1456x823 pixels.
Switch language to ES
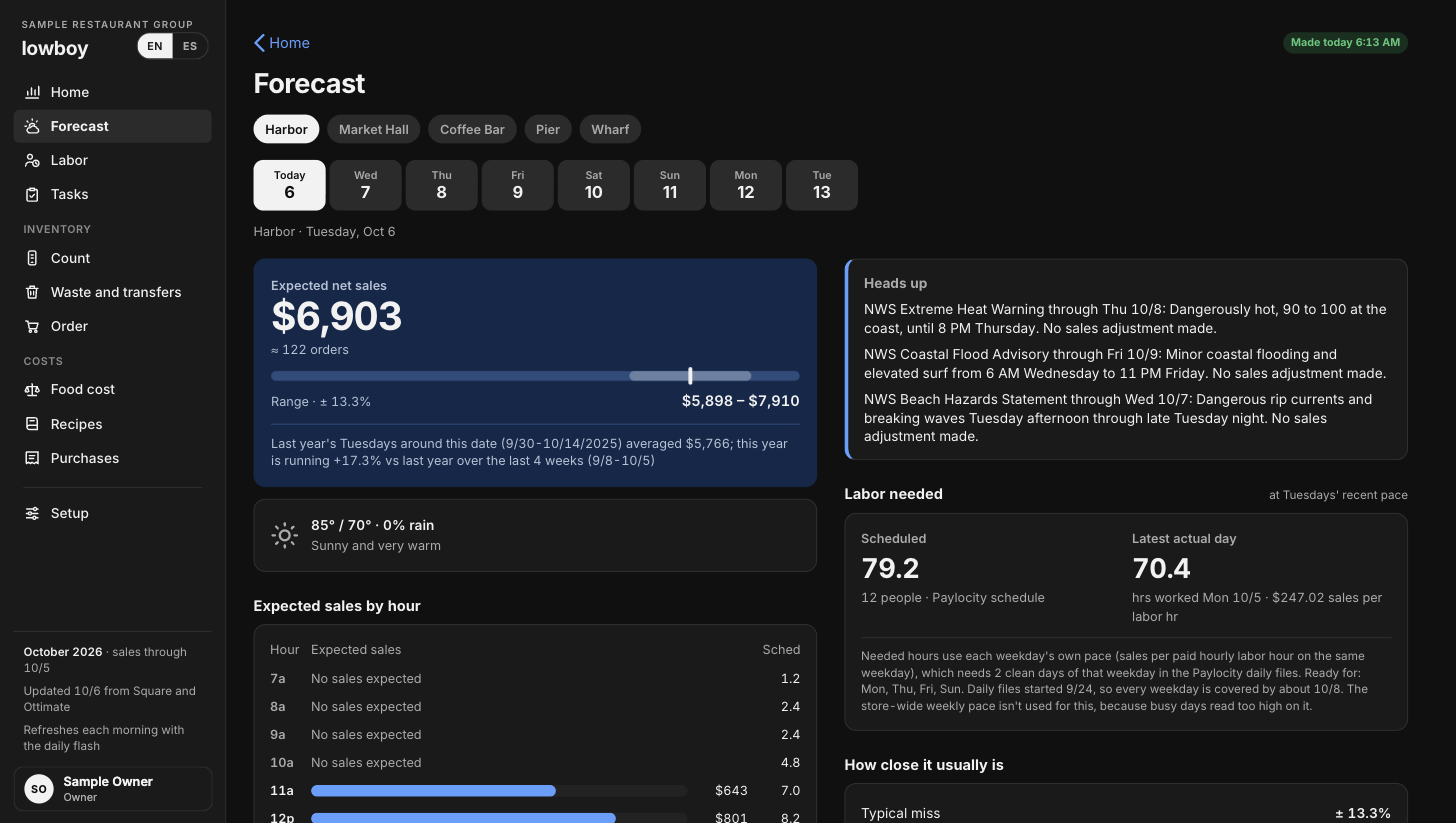(x=190, y=46)
